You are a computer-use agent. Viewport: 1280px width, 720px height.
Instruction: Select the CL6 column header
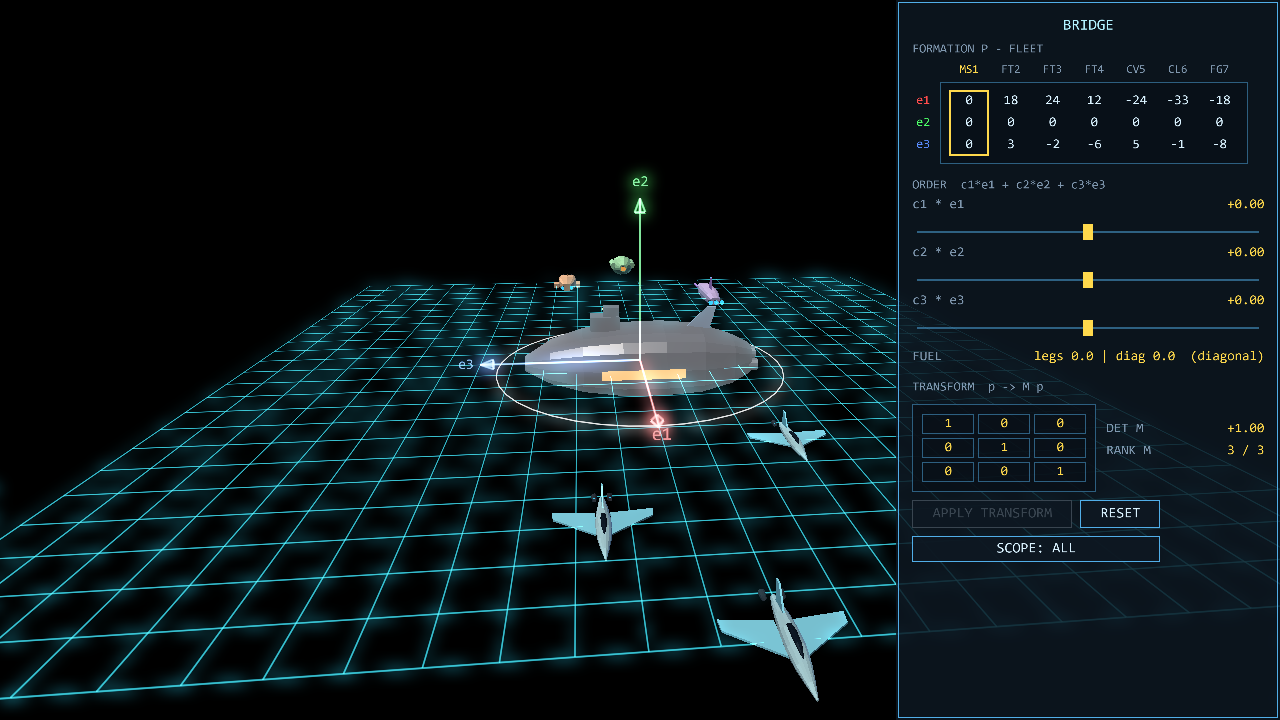click(1178, 69)
